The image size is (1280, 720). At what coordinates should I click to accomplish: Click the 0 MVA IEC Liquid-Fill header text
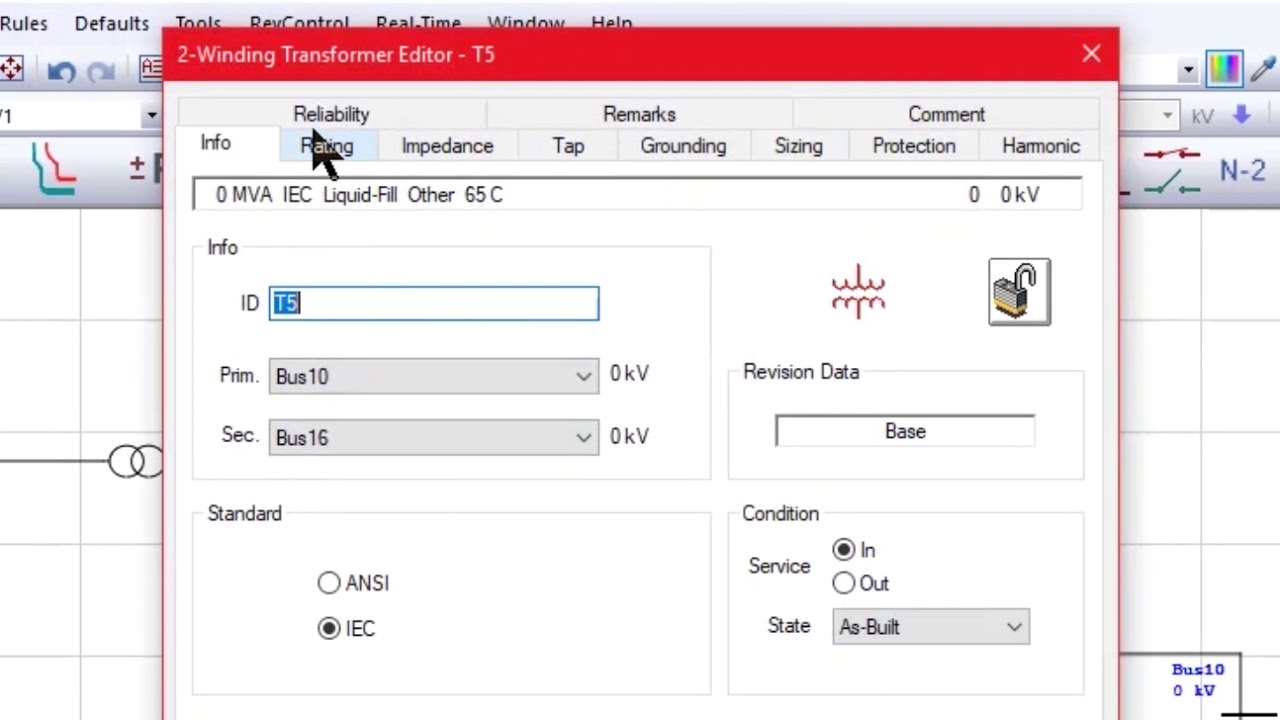(359, 195)
